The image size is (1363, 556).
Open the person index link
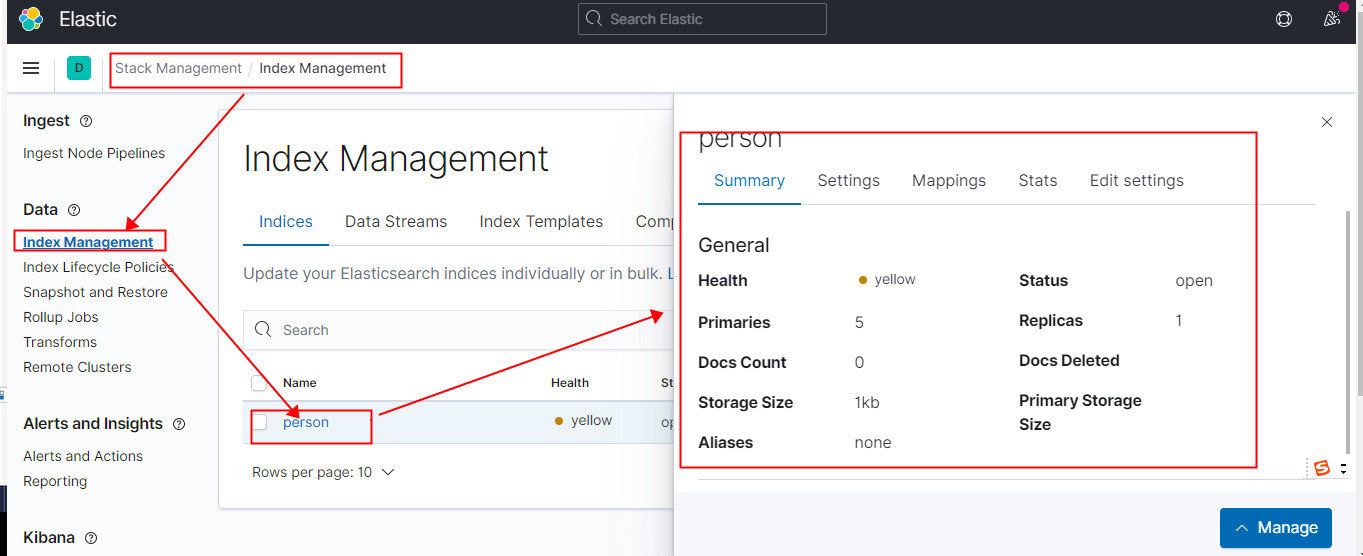pos(306,422)
